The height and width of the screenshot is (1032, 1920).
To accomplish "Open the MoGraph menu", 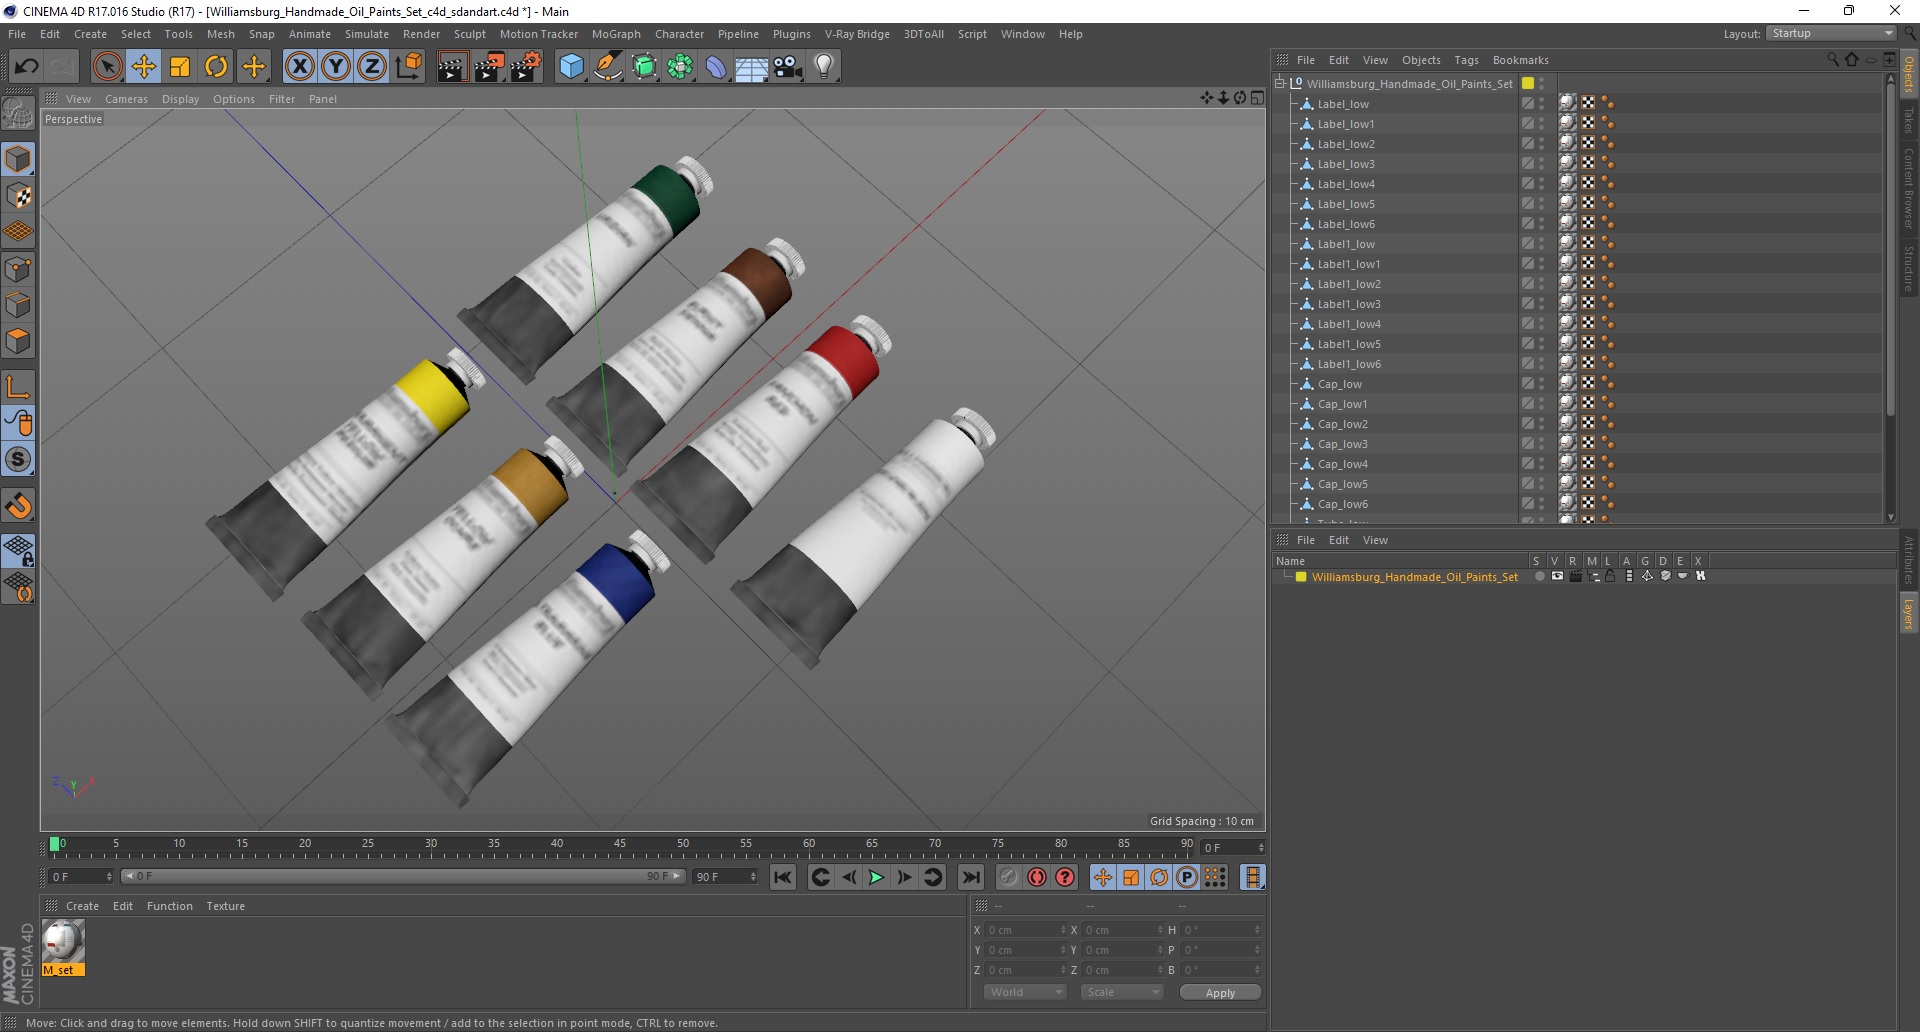I will 616,34.
